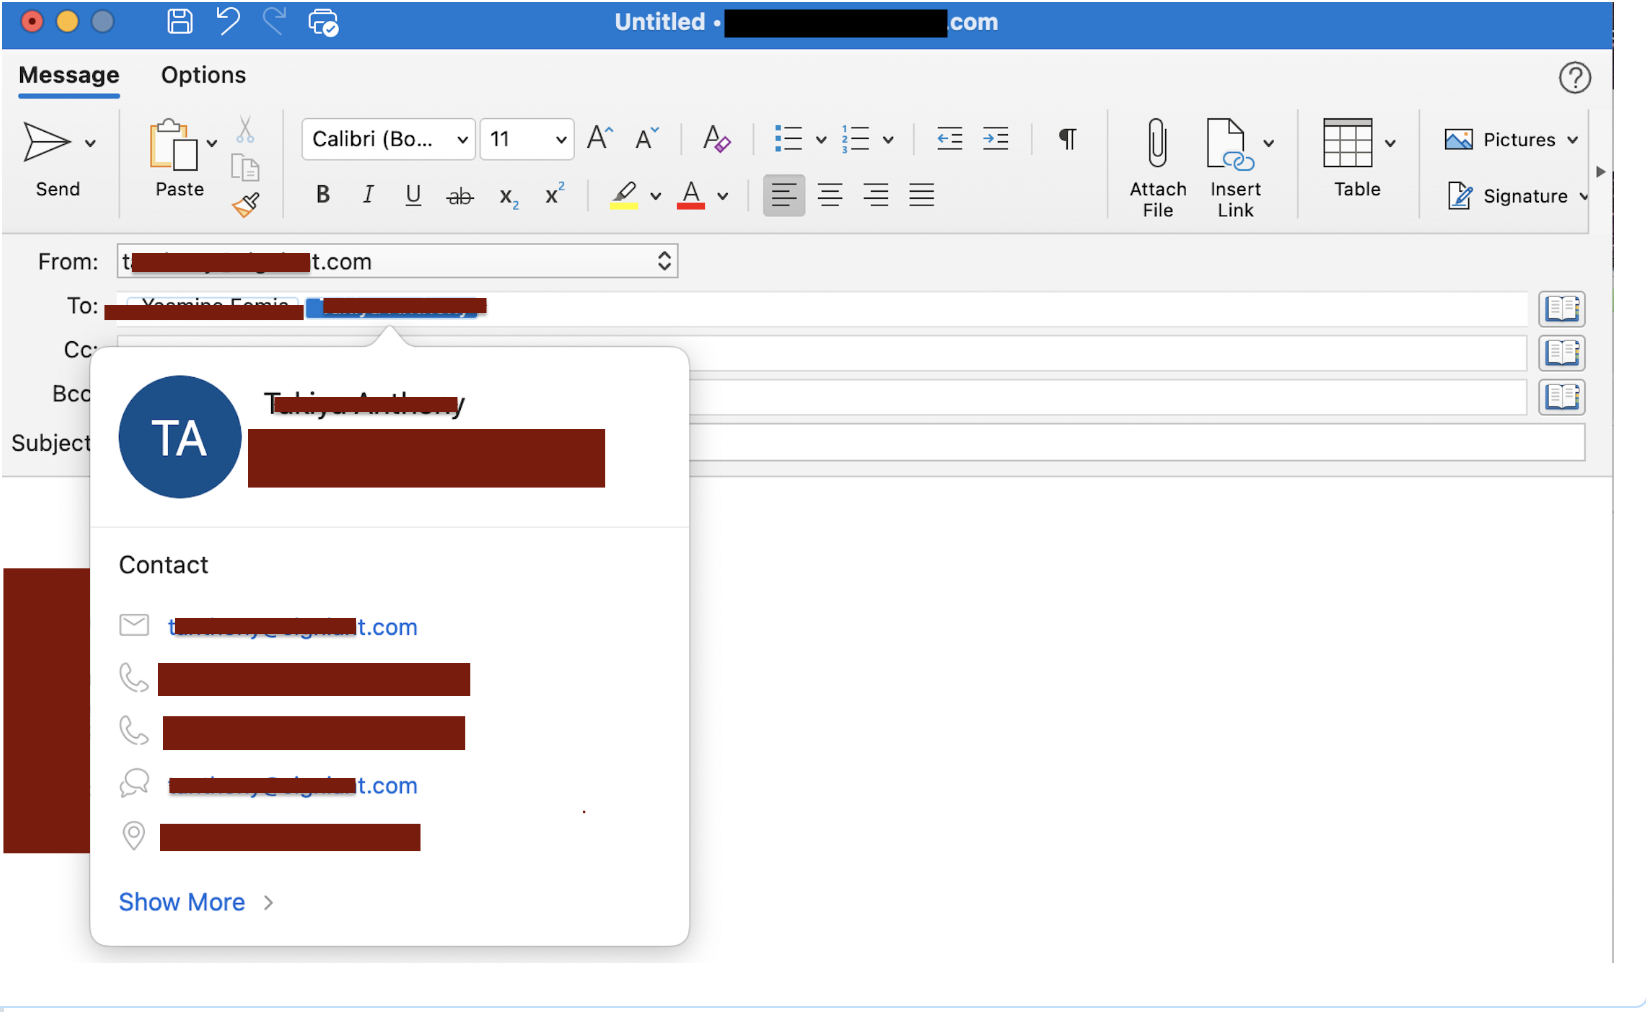Click the Signature icon
The width and height of the screenshot is (1646, 1012).
[x=1460, y=196]
